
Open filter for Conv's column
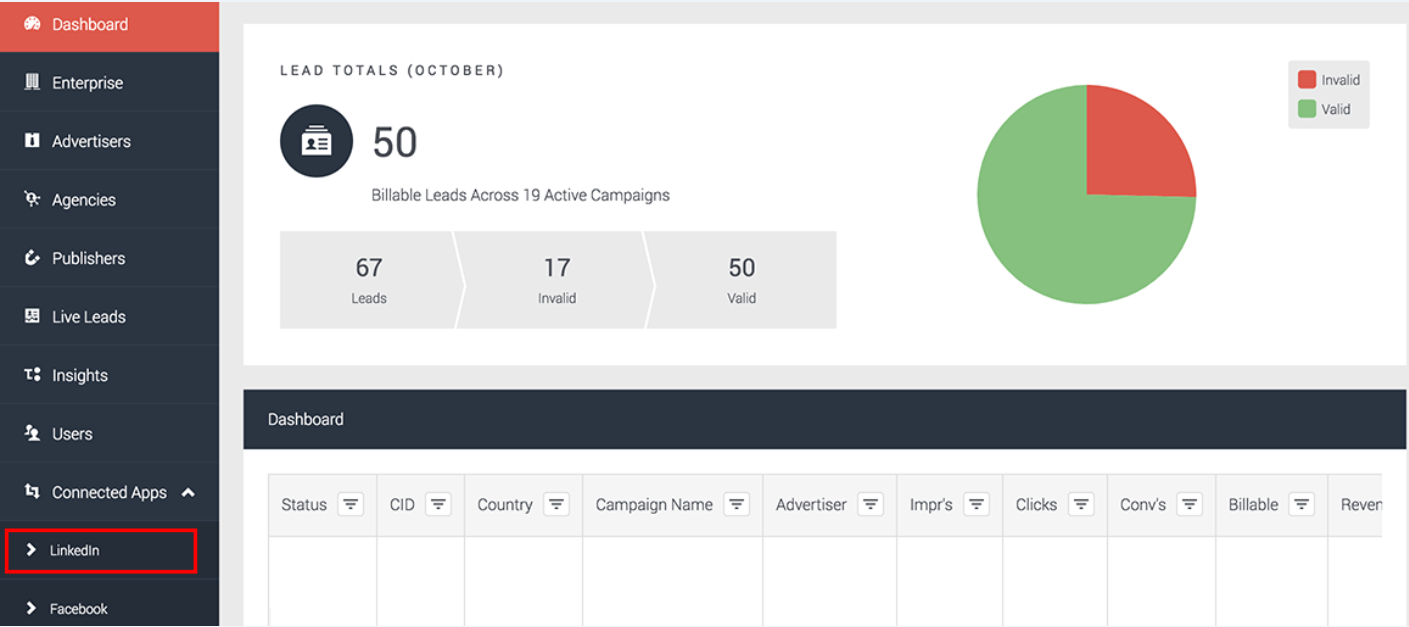coord(1189,505)
